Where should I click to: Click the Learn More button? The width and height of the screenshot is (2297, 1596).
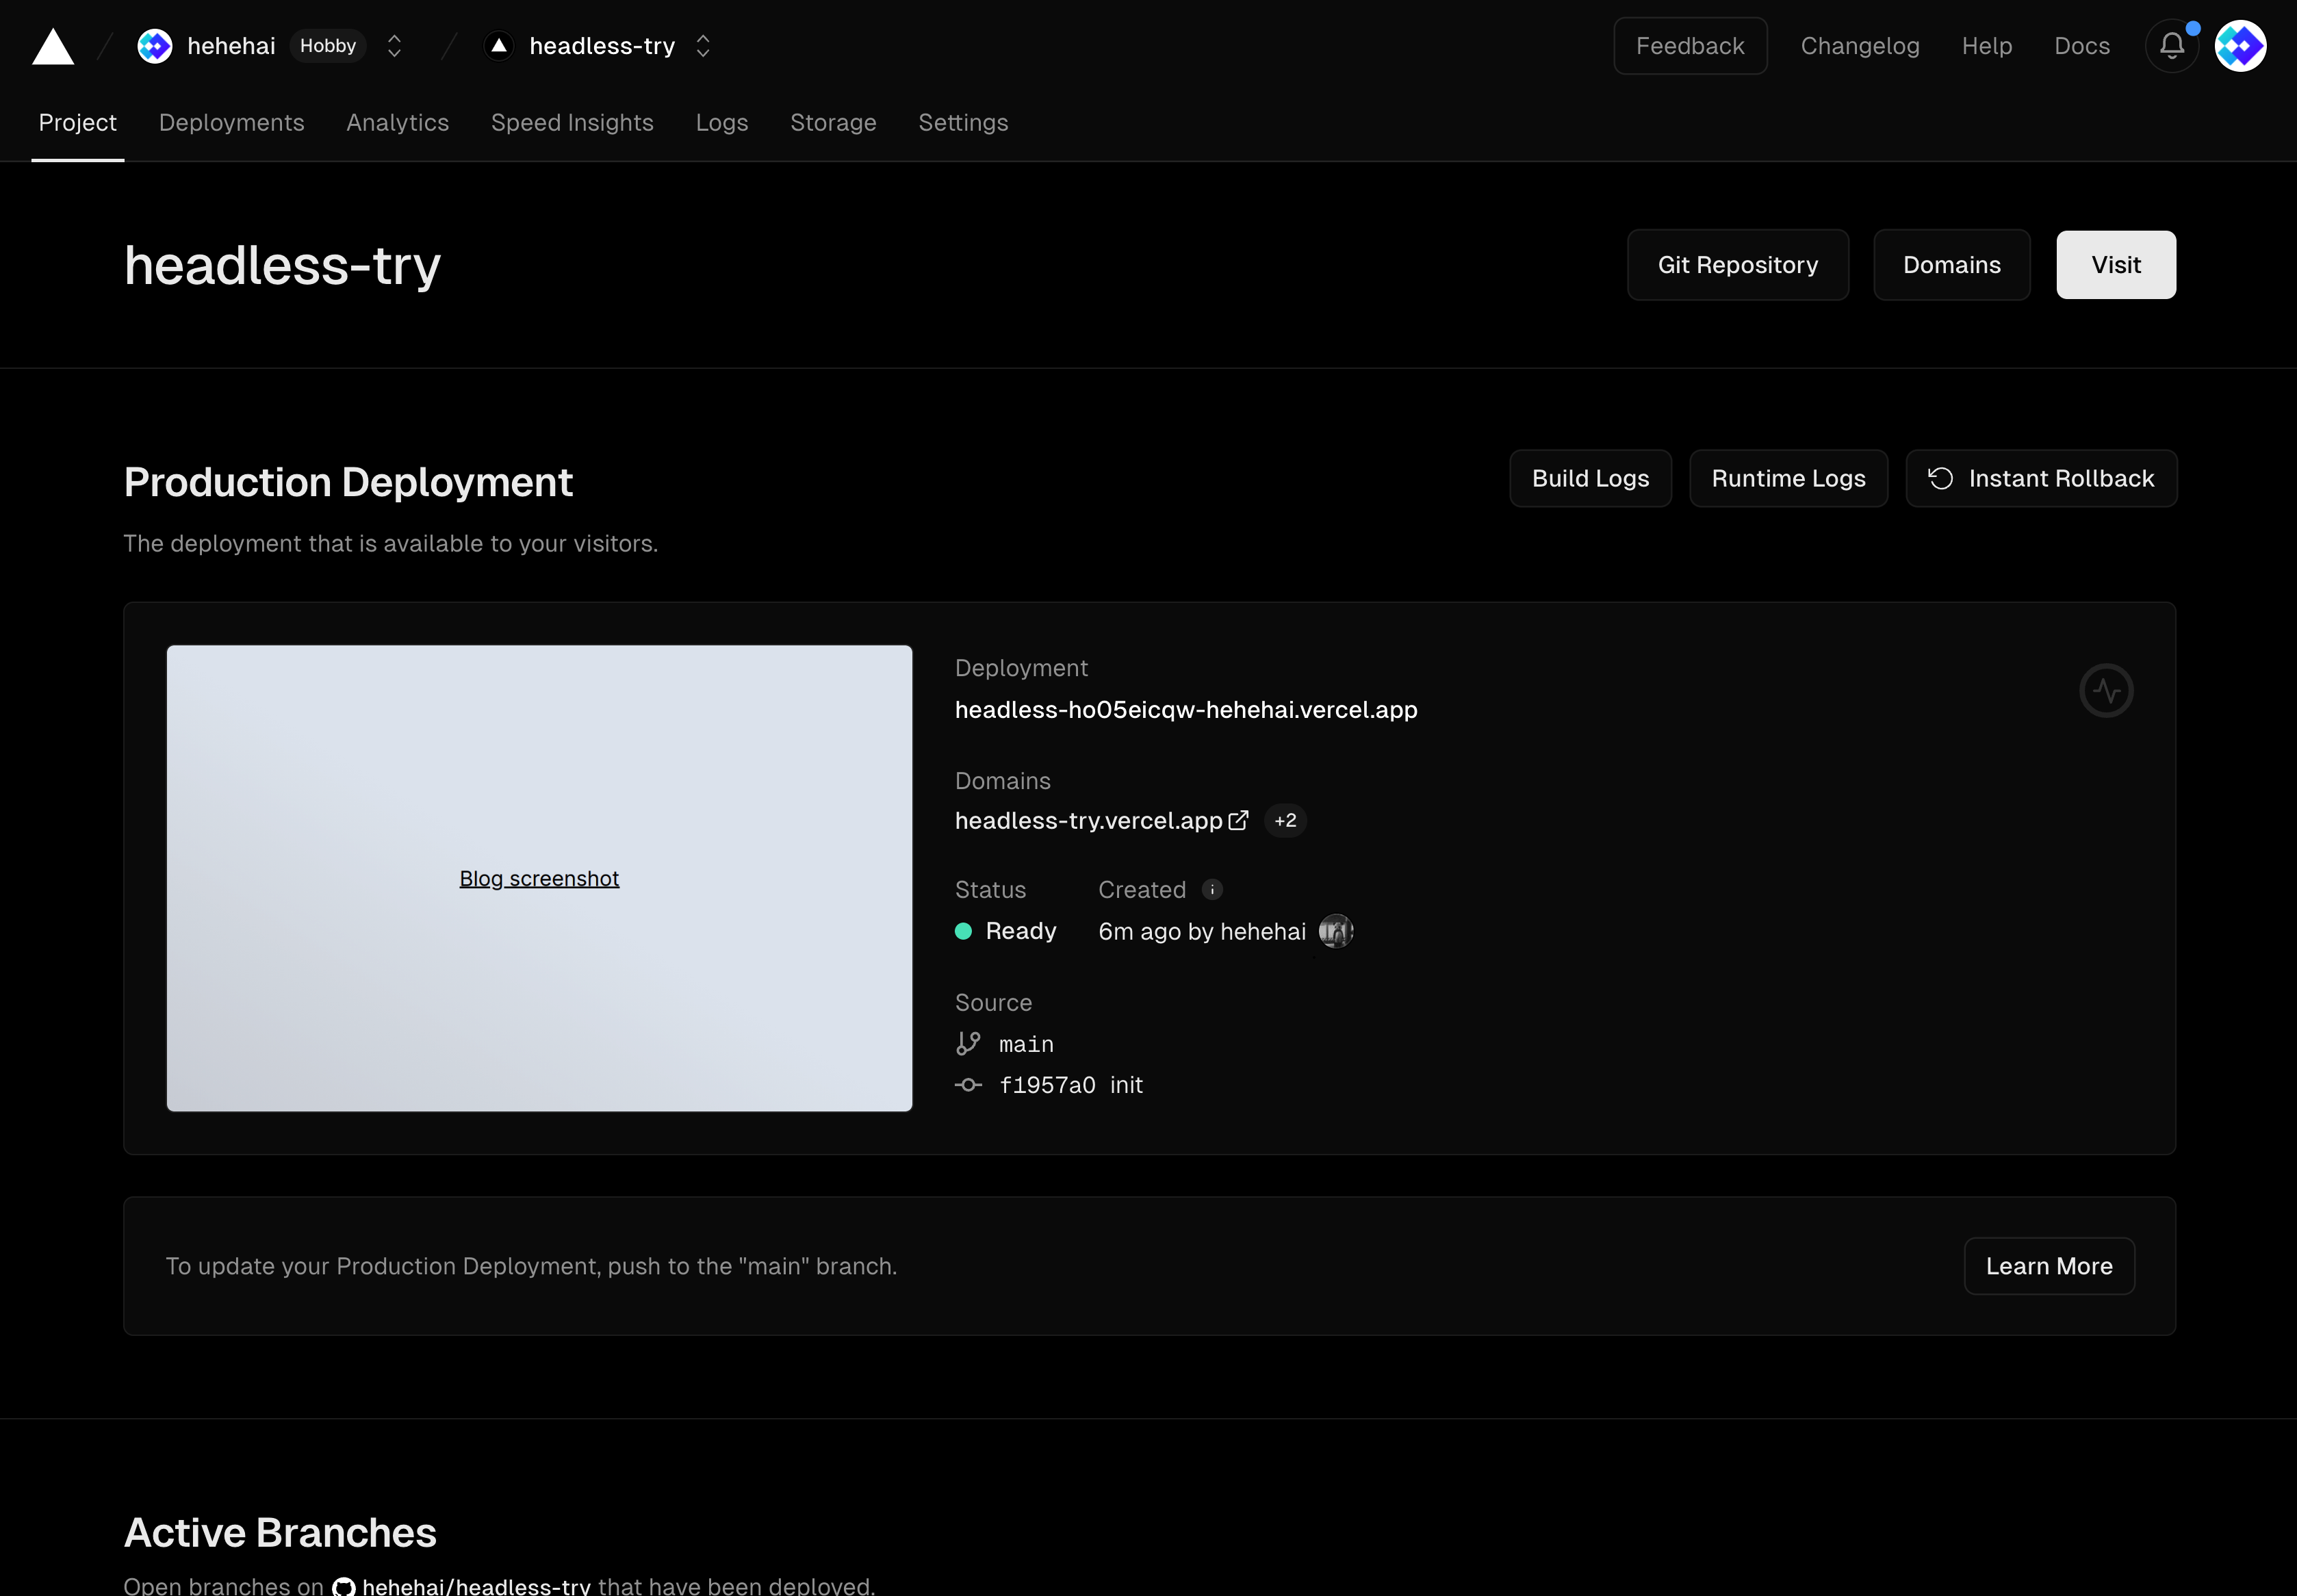click(x=2049, y=1267)
